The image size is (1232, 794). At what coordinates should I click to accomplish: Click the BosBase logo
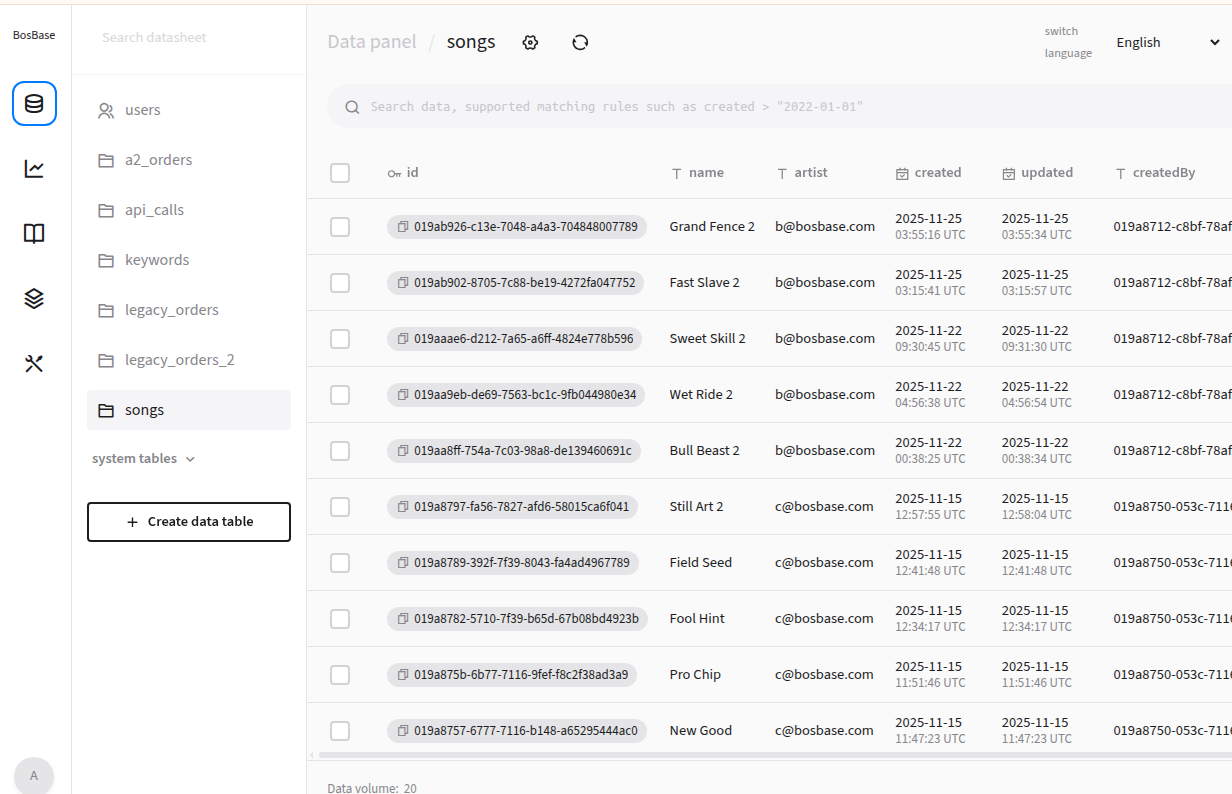click(34, 35)
